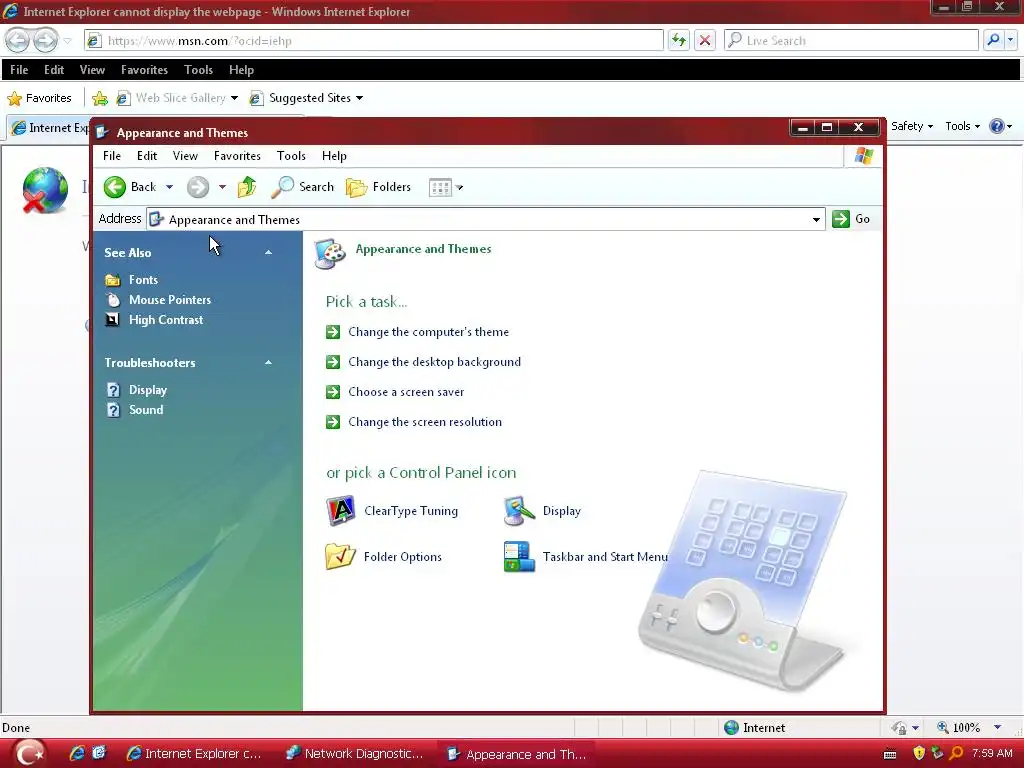1024x768 pixels.
Task: Click the IE address bar URL field
Action: coord(374,40)
